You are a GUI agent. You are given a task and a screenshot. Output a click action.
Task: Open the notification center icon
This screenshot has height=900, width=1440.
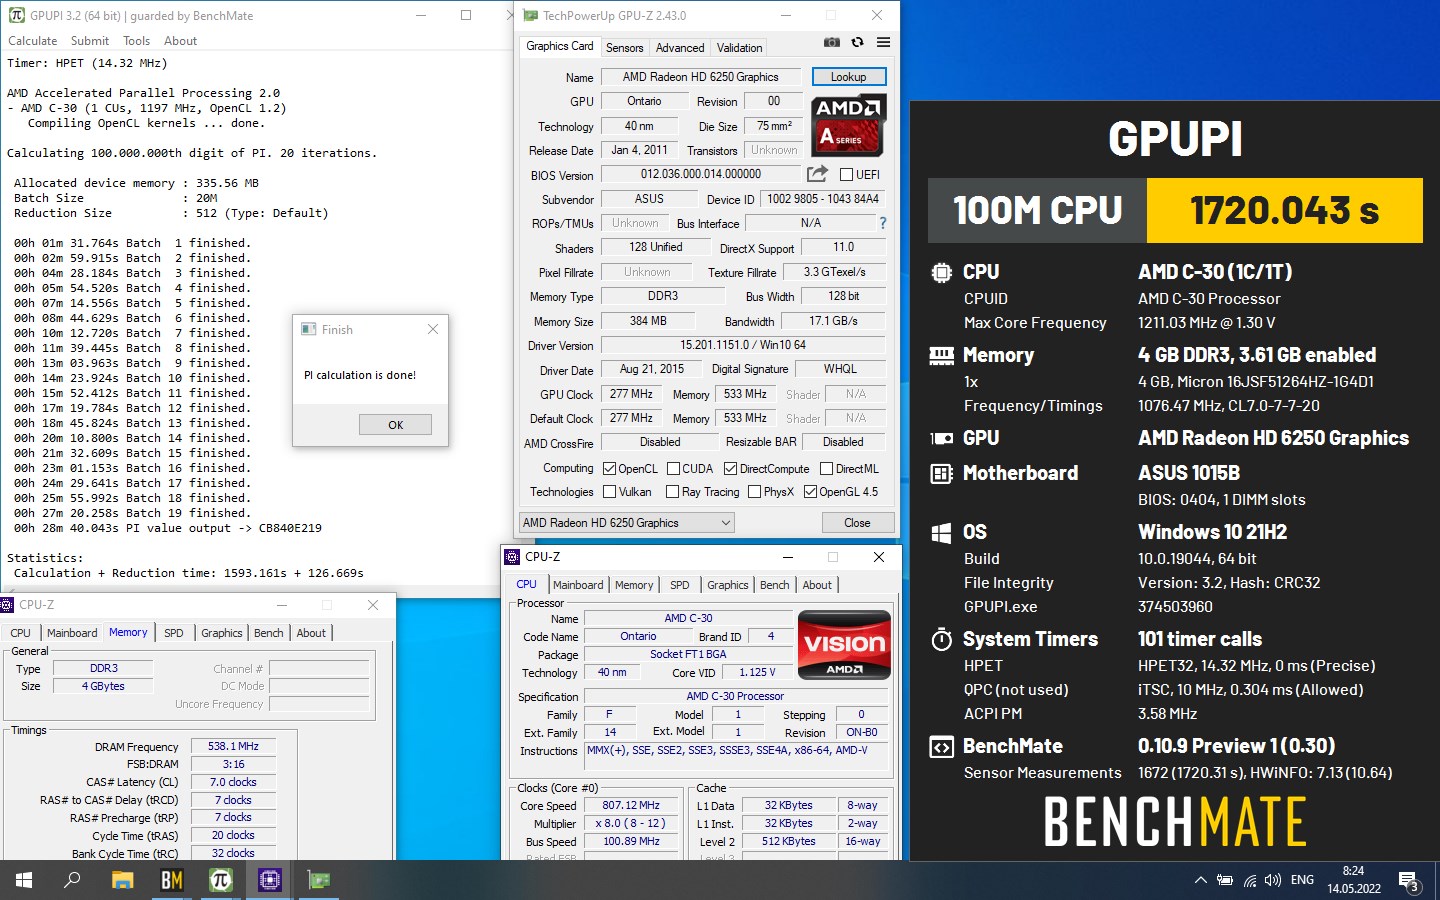pyautogui.click(x=1409, y=882)
